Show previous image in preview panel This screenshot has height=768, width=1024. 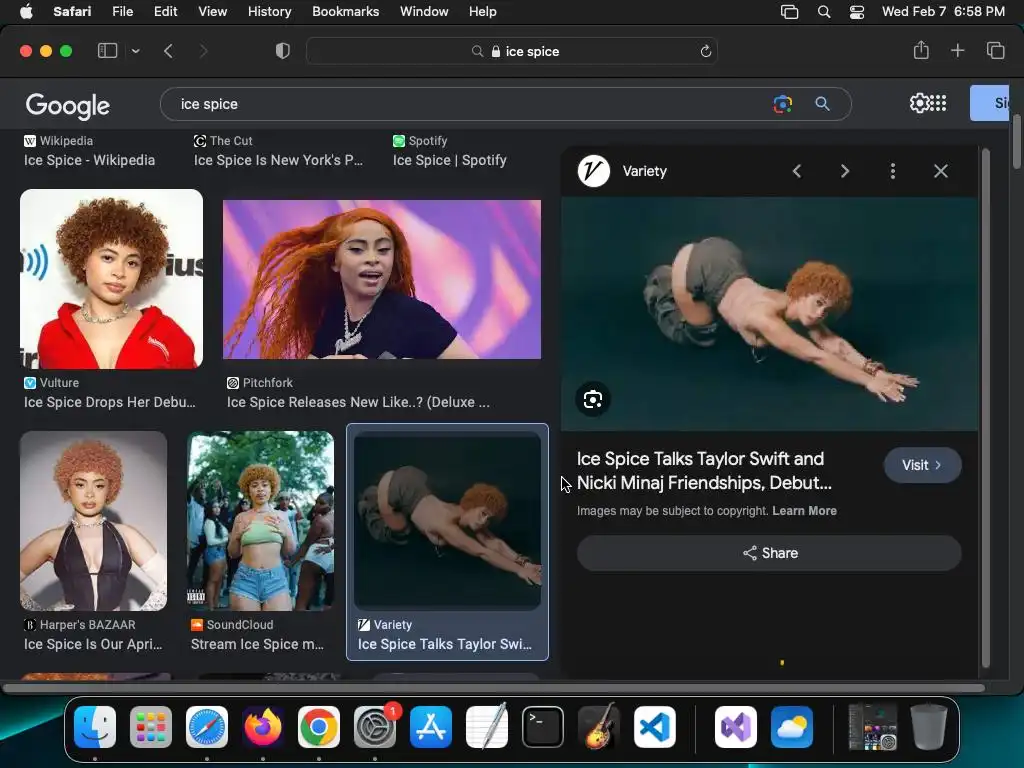pos(797,171)
